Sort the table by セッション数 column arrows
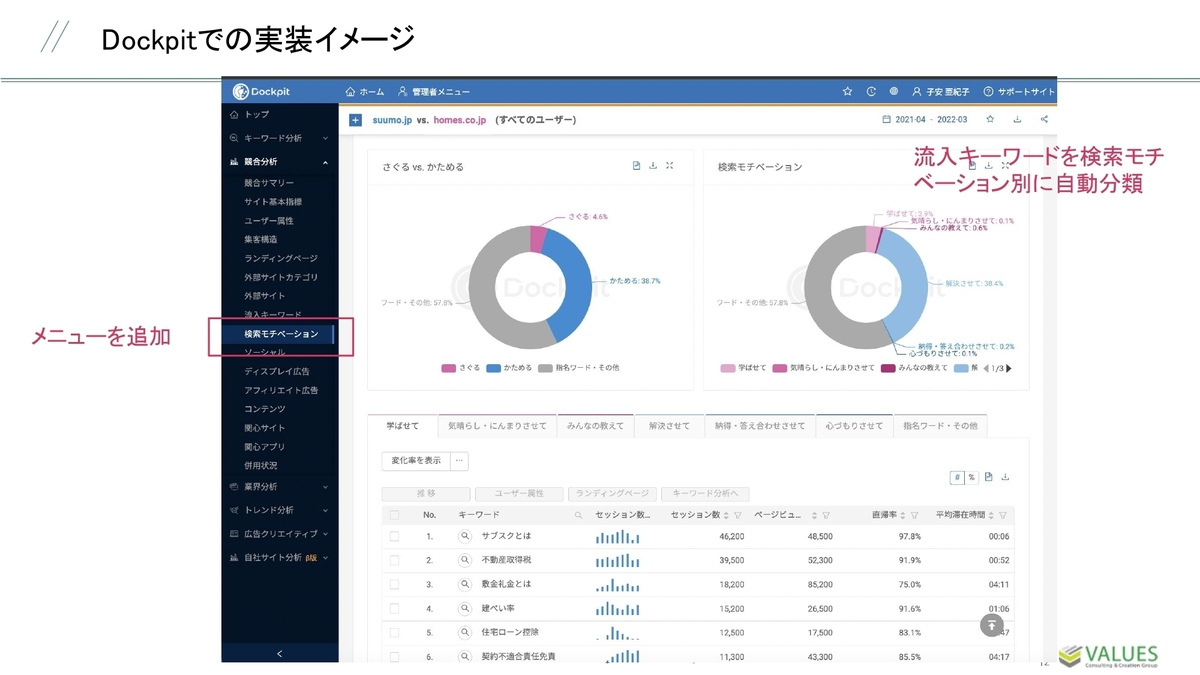 726,515
